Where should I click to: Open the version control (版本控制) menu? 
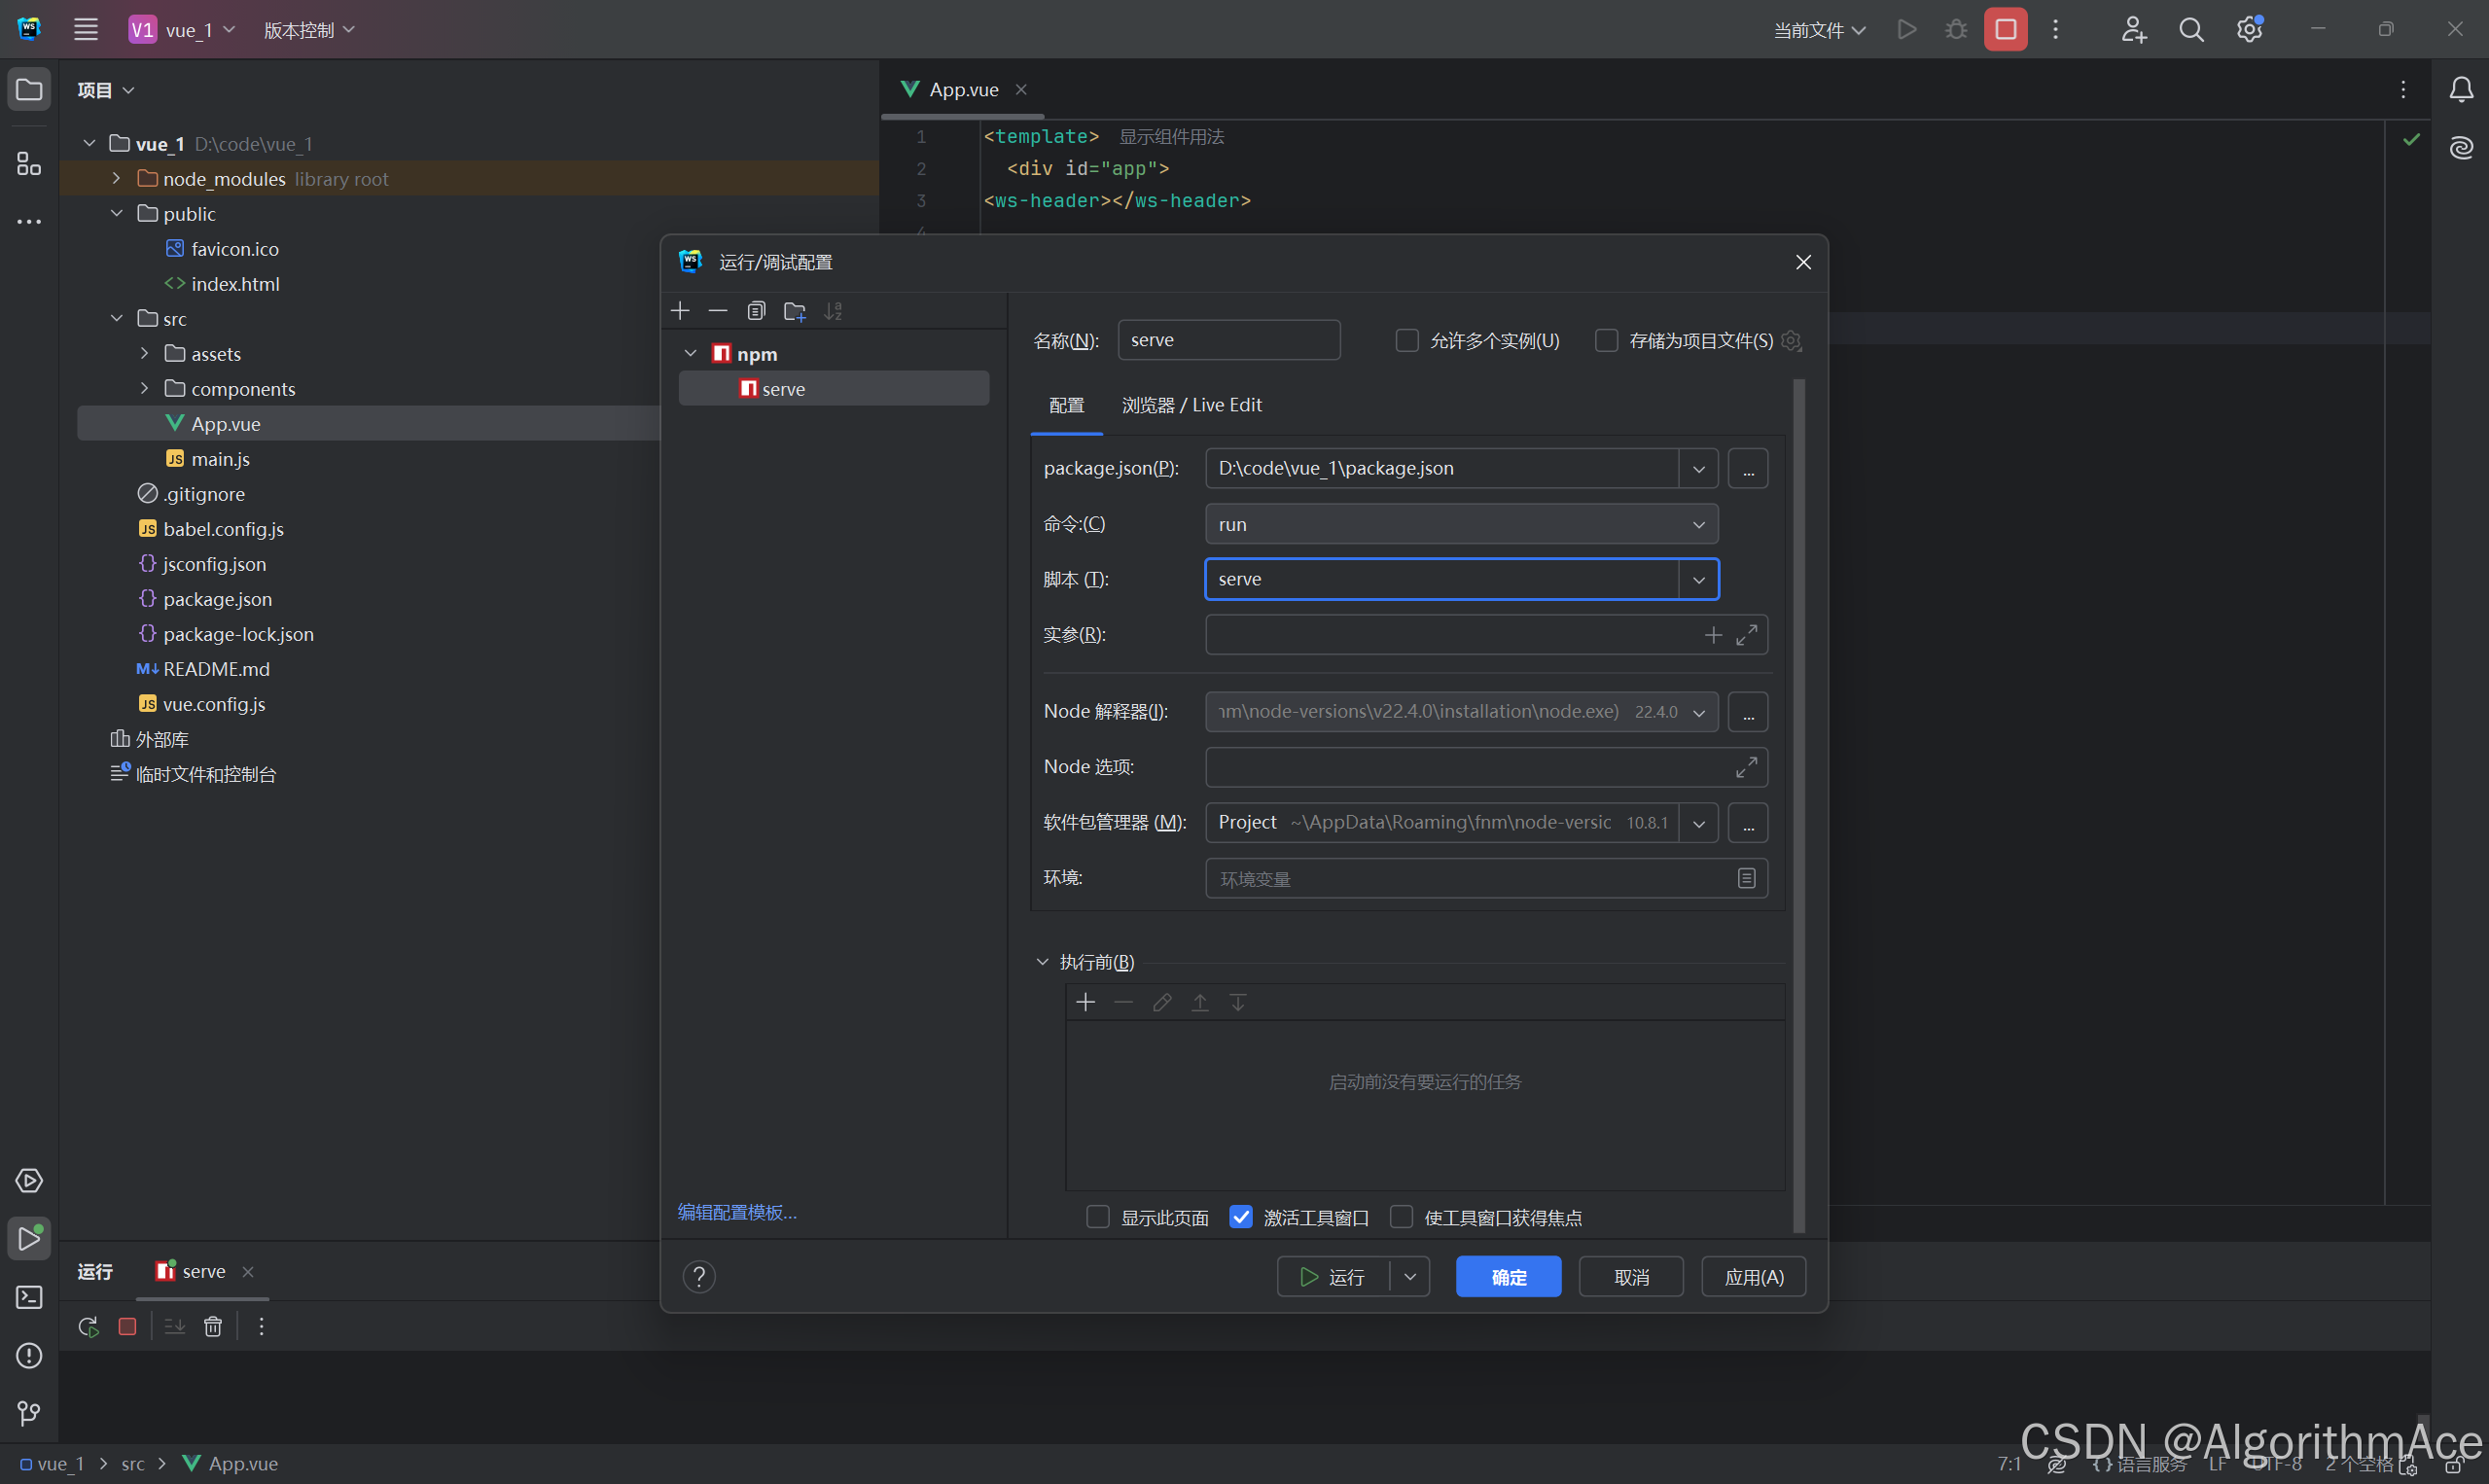click(x=308, y=30)
